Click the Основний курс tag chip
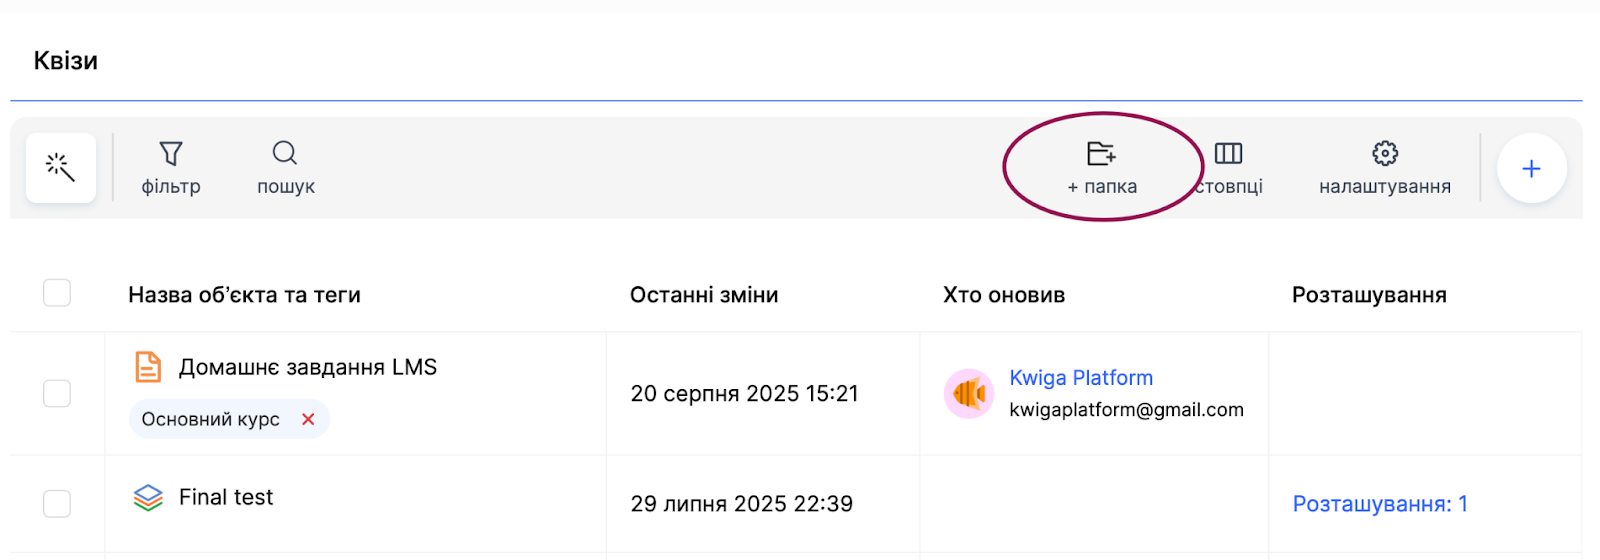The image size is (1600, 560). point(210,419)
